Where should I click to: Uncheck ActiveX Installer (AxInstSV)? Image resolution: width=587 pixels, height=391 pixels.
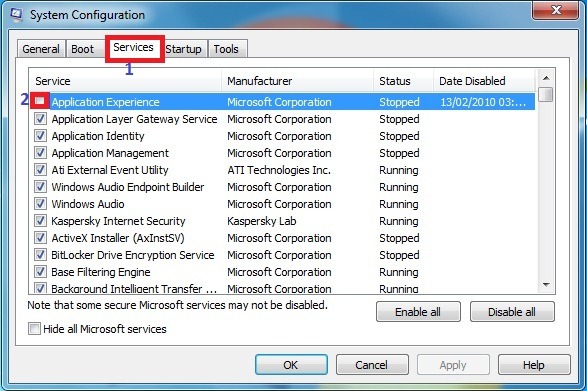(x=40, y=238)
